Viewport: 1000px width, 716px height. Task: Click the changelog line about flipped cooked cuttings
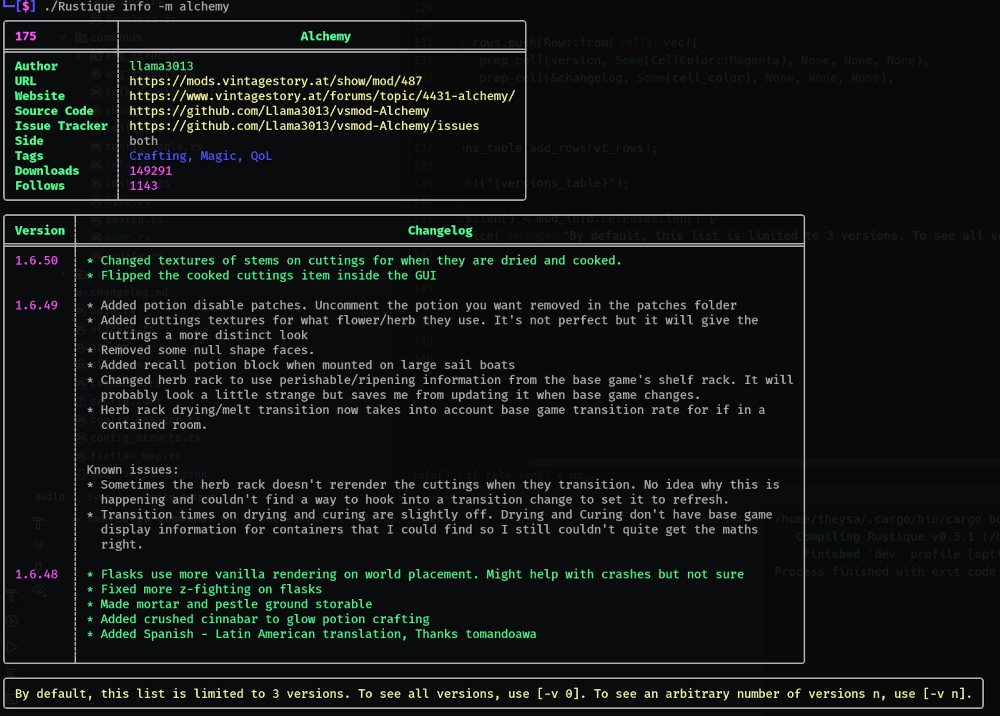(x=261, y=275)
